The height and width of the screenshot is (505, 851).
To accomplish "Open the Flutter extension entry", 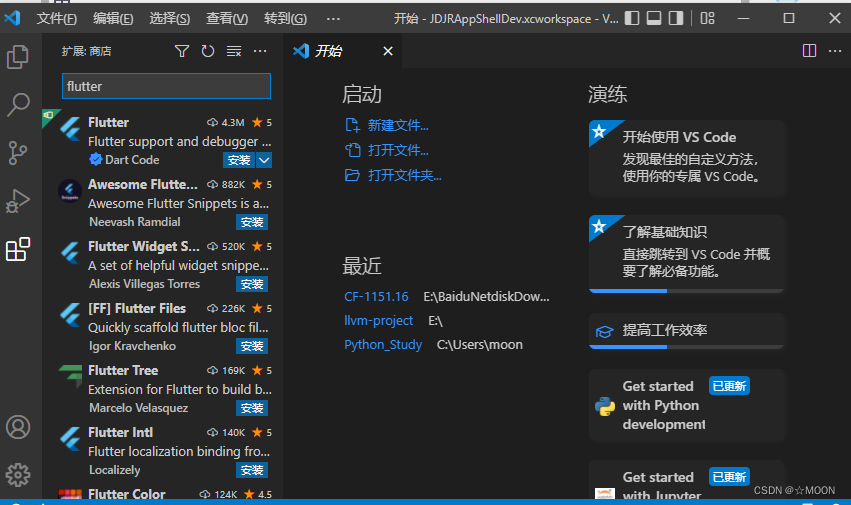I will (x=162, y=141).
